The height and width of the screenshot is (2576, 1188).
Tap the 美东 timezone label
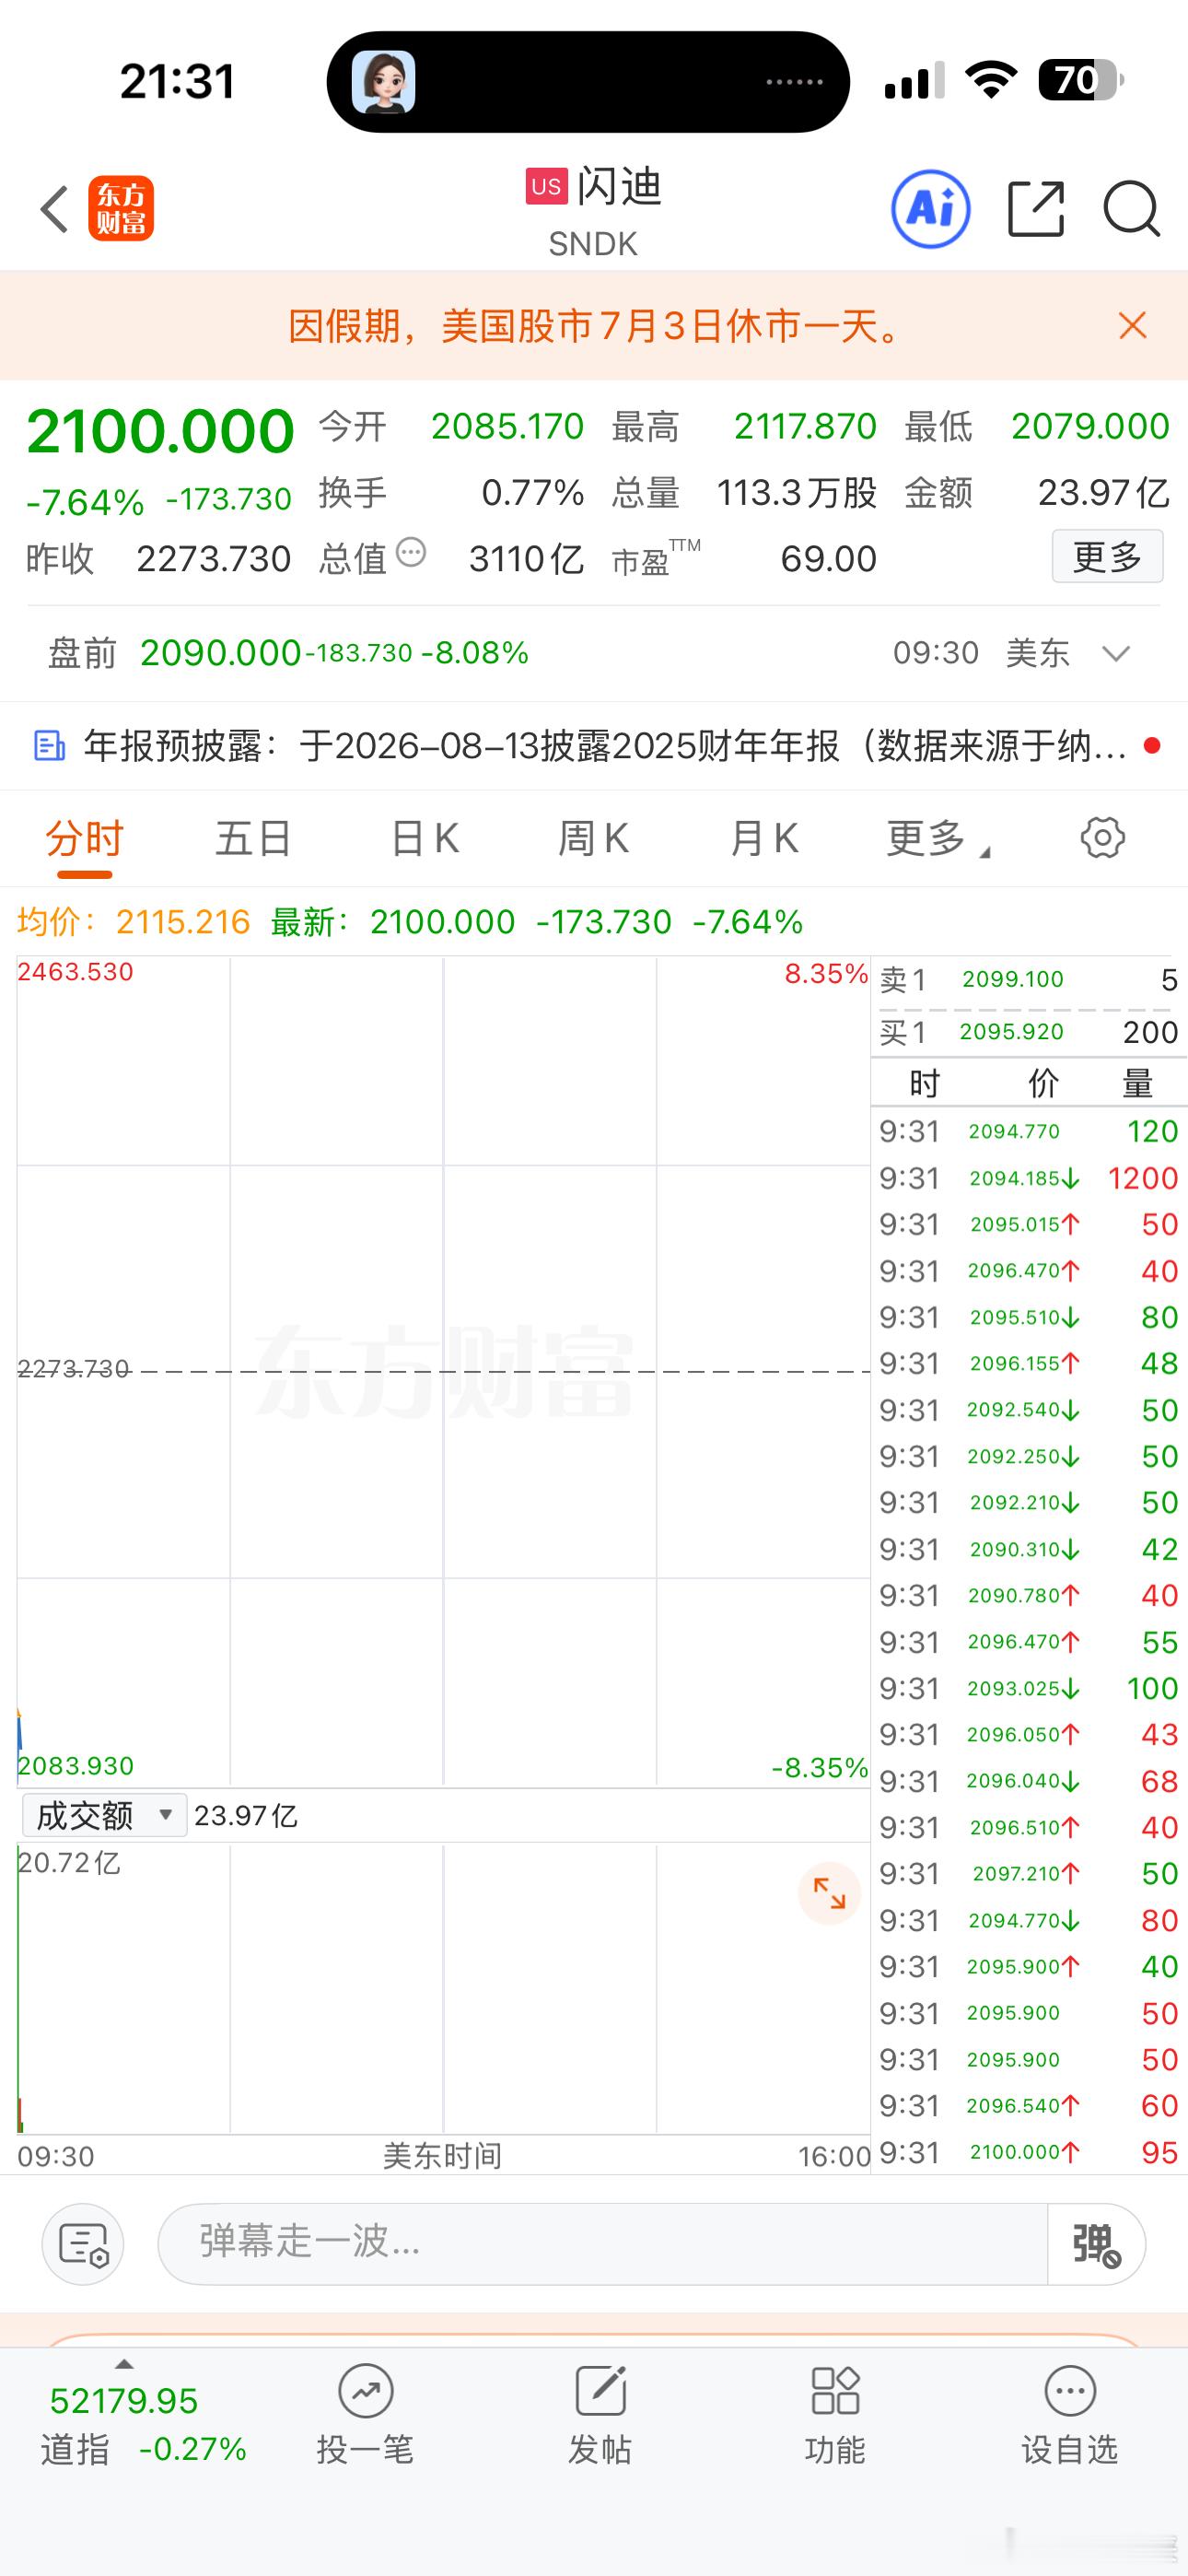coord(1037,653)
